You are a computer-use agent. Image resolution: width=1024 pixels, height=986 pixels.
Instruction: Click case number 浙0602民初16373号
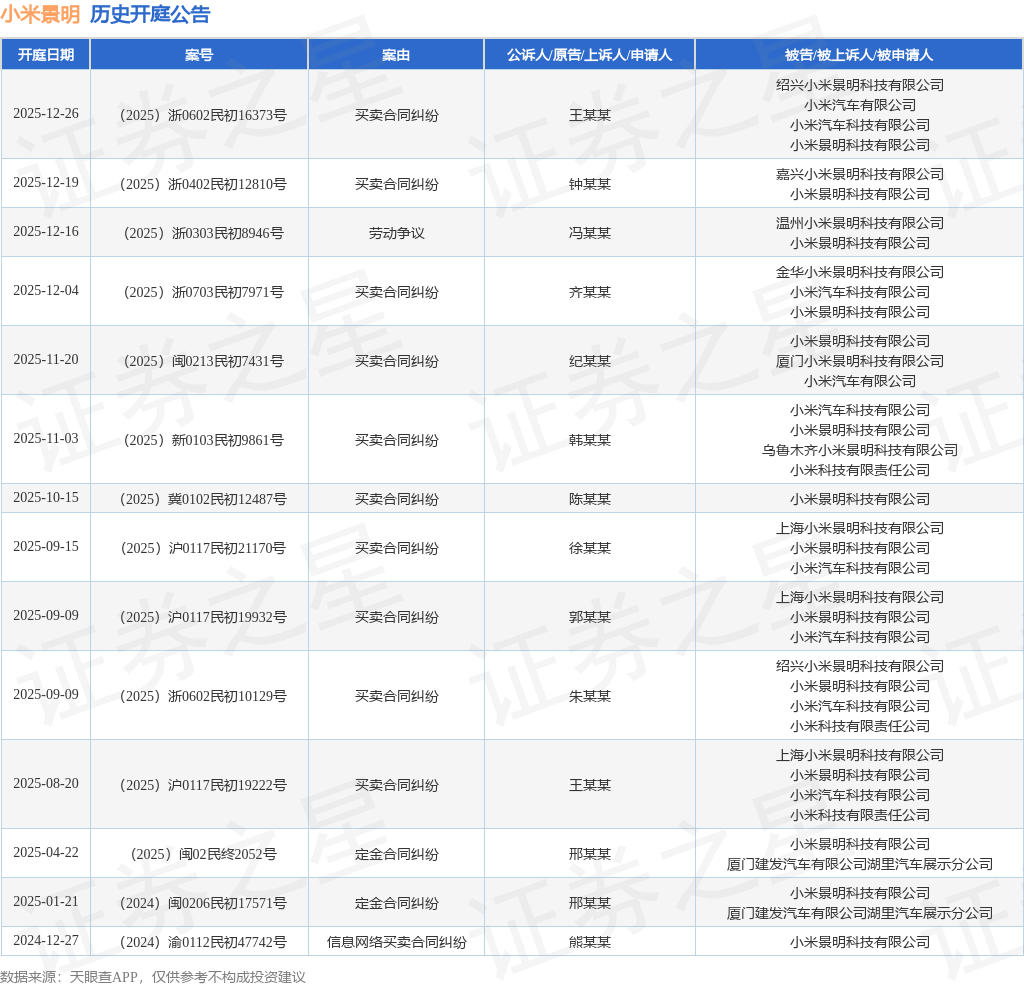pyautogui.click(x=203, y=115)
